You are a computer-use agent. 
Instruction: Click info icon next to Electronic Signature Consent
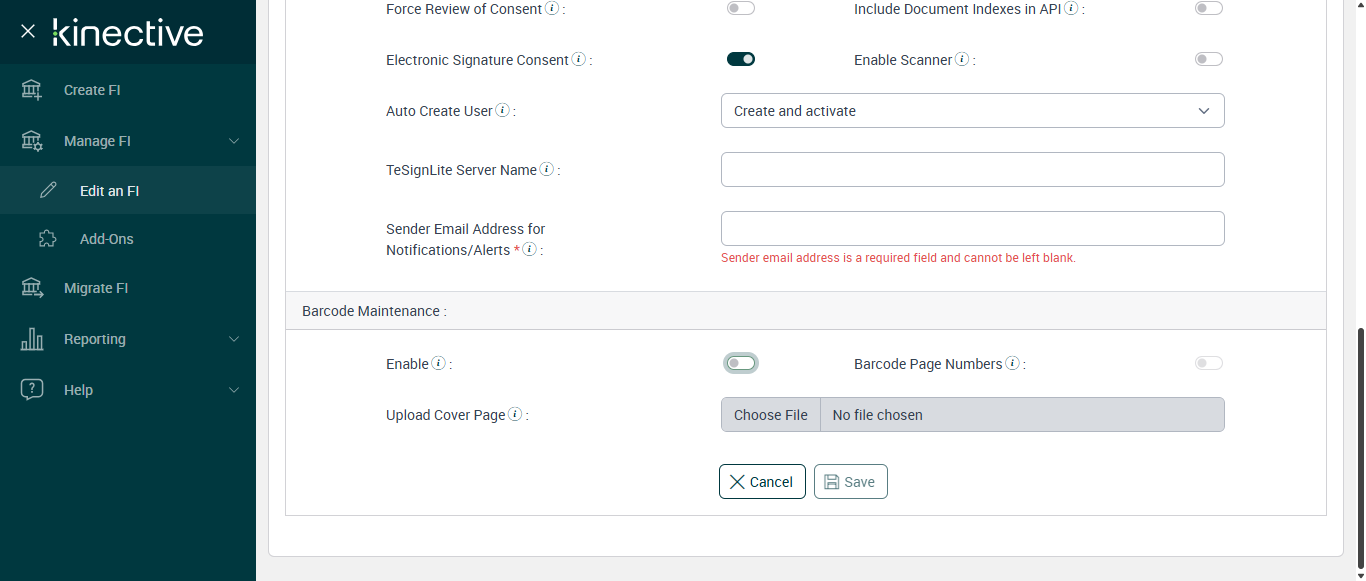click(x=578, y=60)
